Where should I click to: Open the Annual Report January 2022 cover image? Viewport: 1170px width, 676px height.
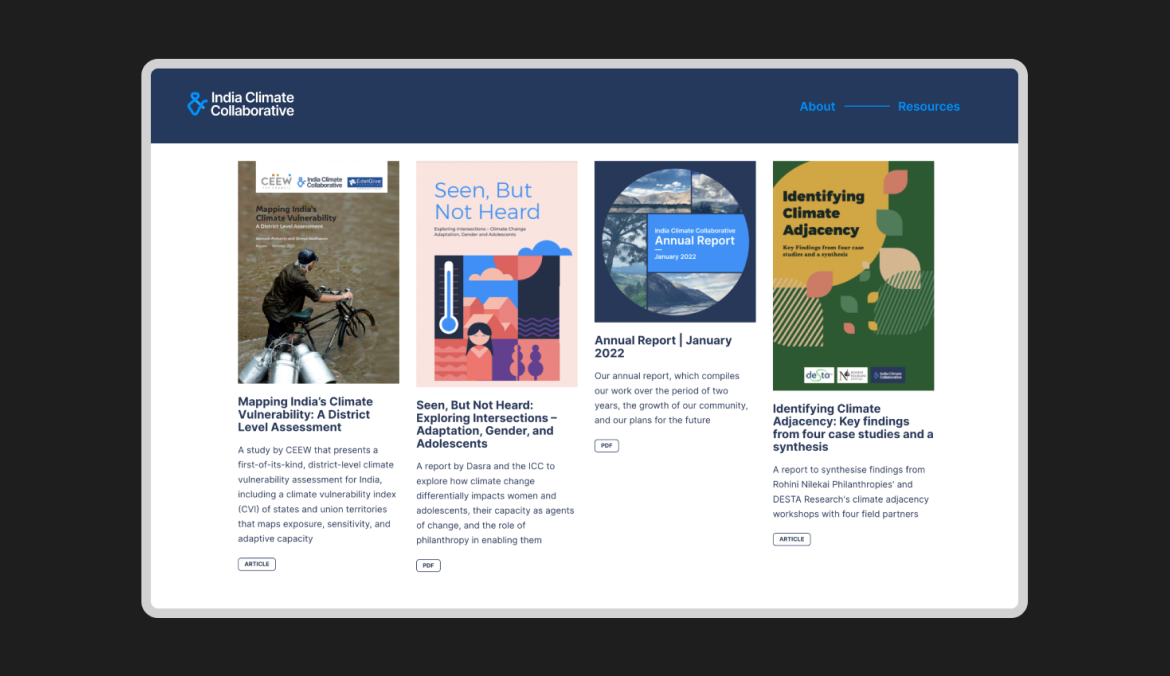pyautogui.click(x=675, y=242)
